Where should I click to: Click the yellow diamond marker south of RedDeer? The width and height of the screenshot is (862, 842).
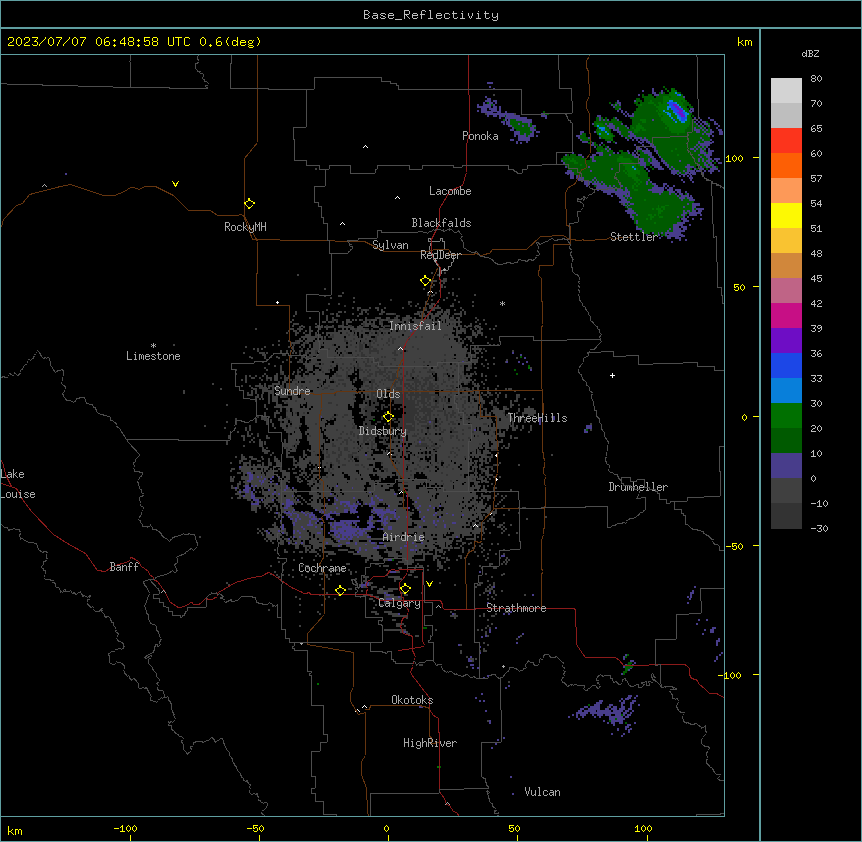425,281
